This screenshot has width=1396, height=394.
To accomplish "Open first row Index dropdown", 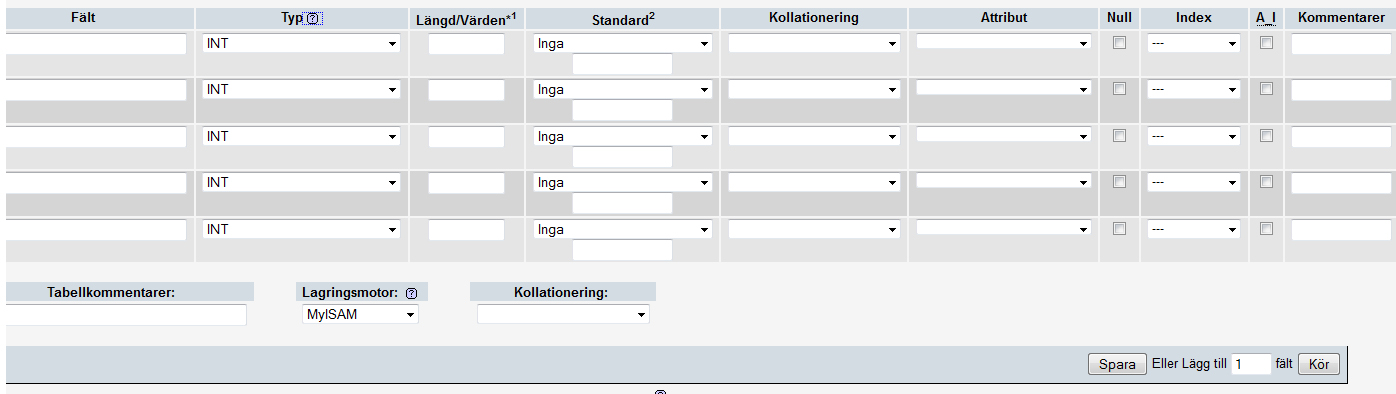I will (1194, 44).
